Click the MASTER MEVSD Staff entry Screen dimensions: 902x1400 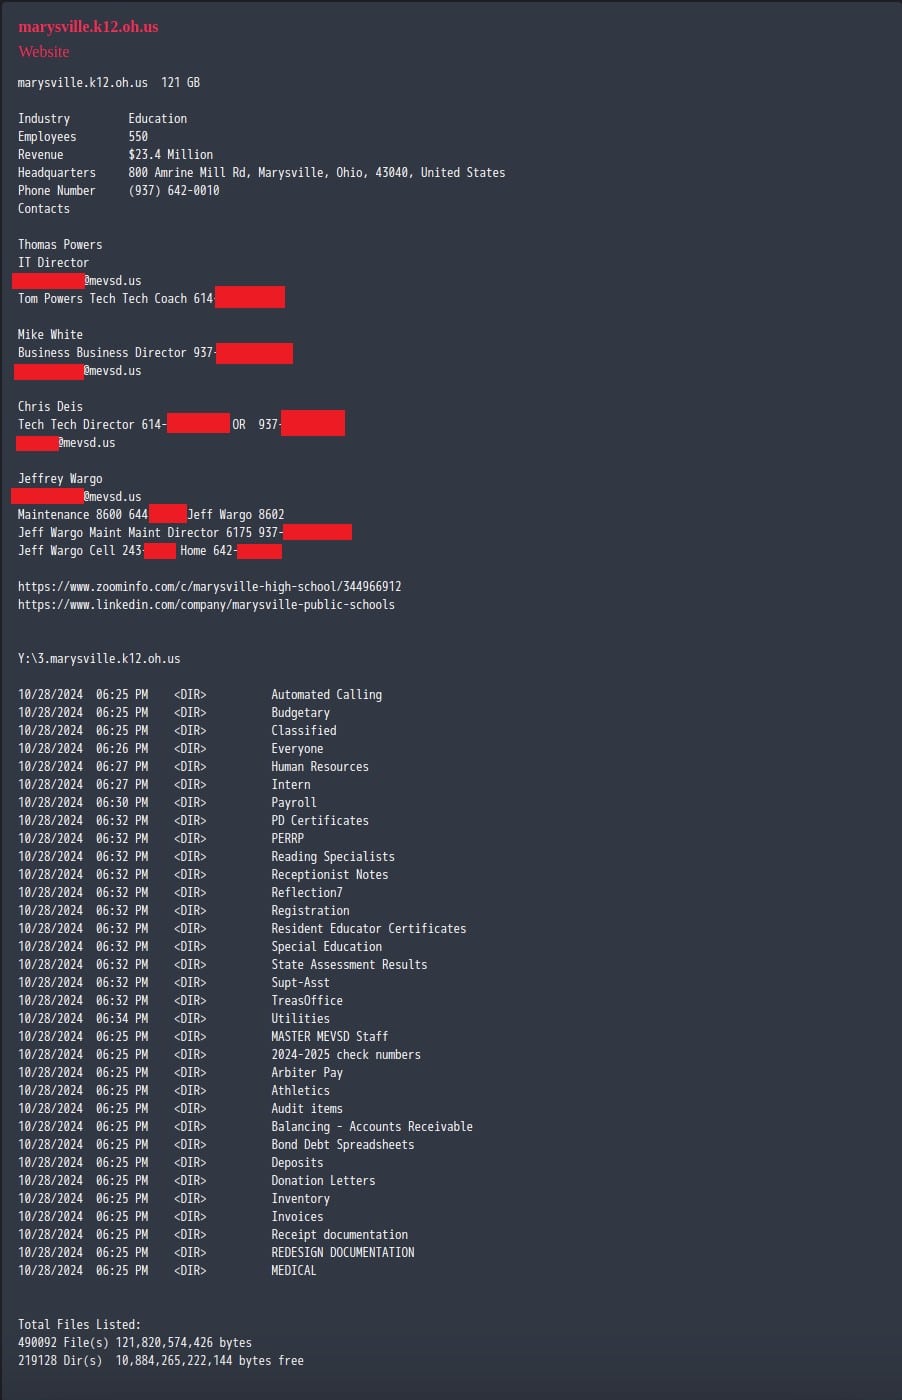click(330, 1037)
